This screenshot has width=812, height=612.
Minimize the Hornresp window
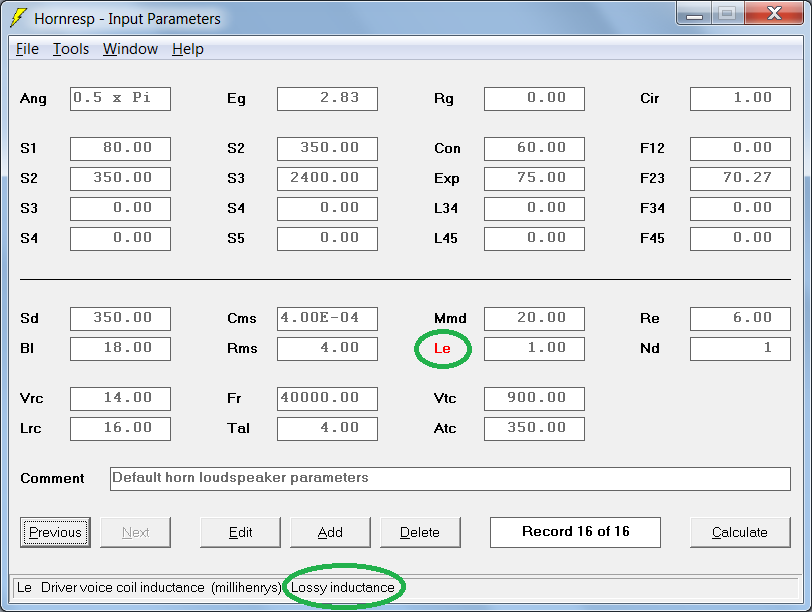pyautogui.click(x=694, y=13)
